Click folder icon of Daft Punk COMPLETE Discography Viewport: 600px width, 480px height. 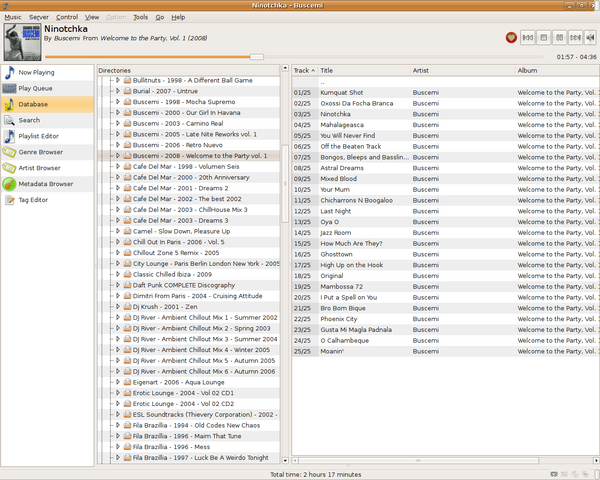[x=127, y=285]
